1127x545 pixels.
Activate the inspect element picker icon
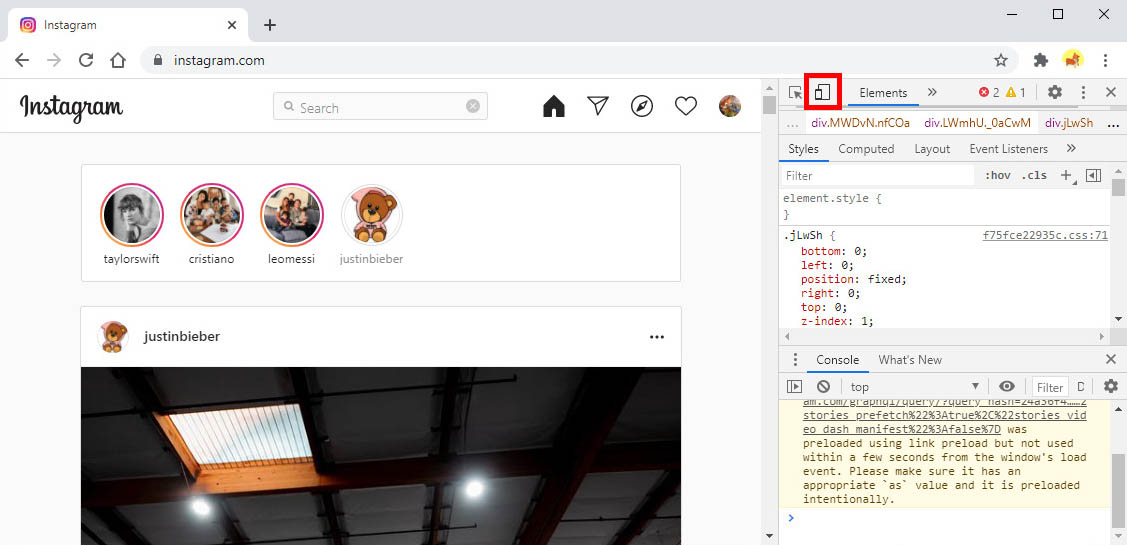pyautogui.click(x=795, y=93)
